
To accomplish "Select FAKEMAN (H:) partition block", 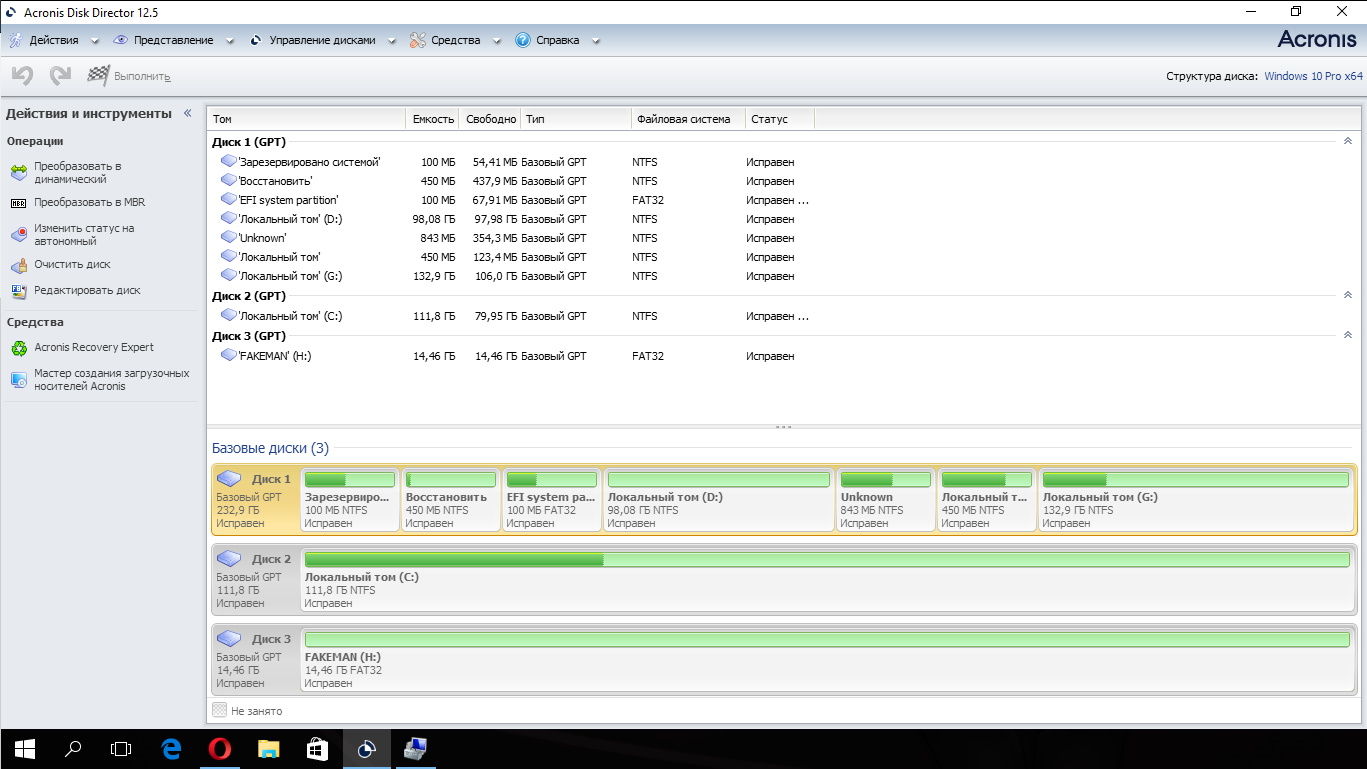I will (827, 659).
